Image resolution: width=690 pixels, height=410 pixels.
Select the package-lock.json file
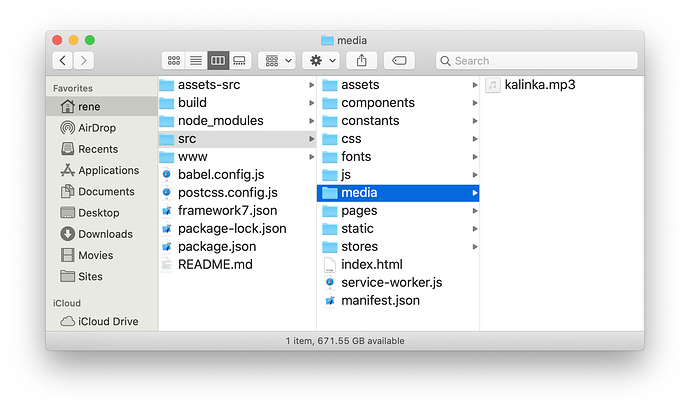[x=237, y=228]
